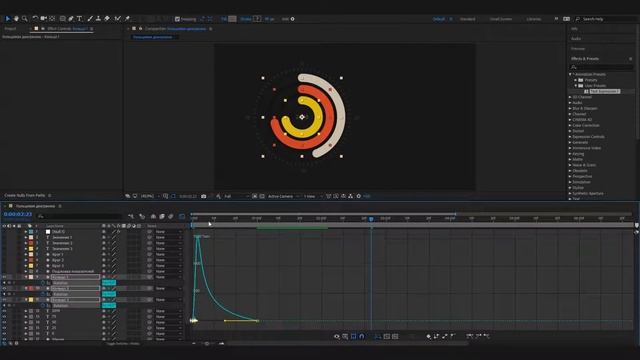Select the Immersive Video effects category
640x360 pixels.
(x=586, y=148)
